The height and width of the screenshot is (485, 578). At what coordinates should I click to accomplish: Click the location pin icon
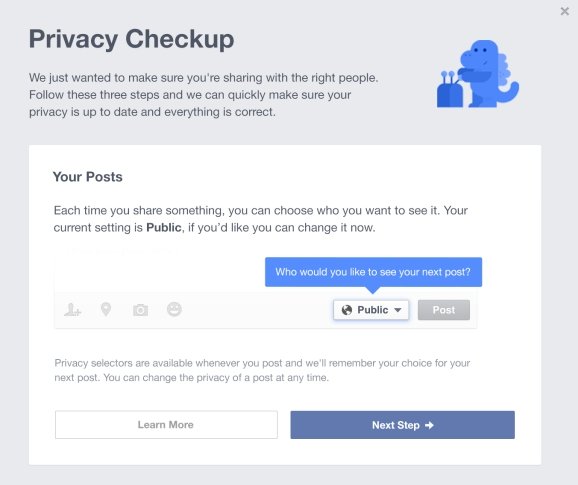(x=106, y=310)
